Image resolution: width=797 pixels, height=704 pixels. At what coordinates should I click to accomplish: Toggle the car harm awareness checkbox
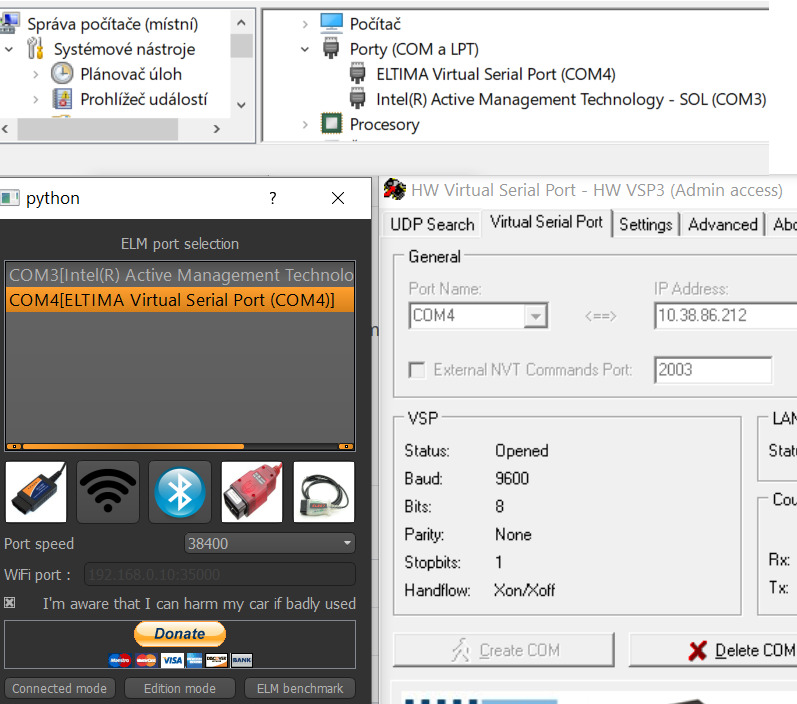click(10, 603)
